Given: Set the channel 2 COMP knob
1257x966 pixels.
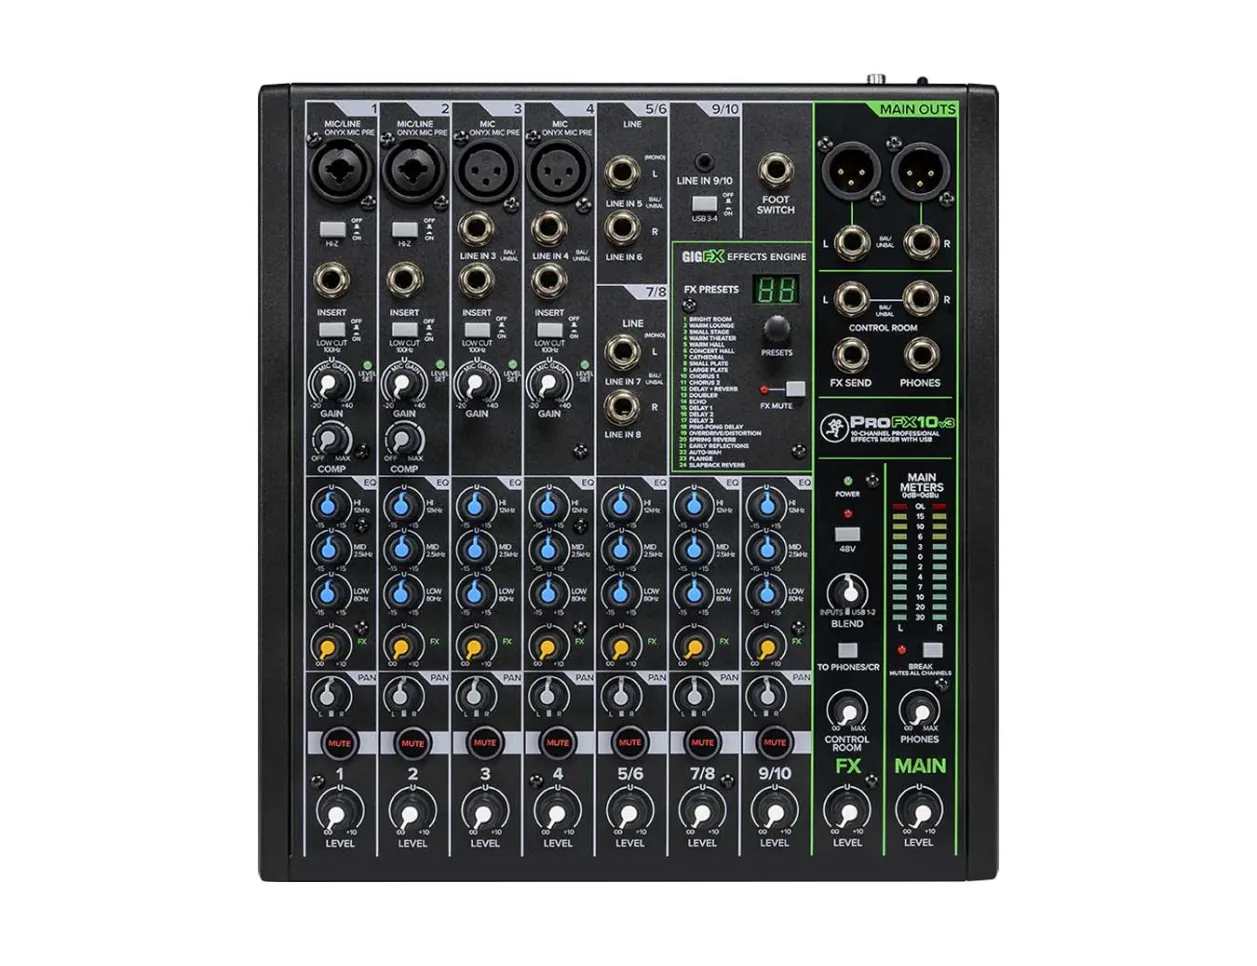Looking at the screenshot, I should (x=403, y=439).
